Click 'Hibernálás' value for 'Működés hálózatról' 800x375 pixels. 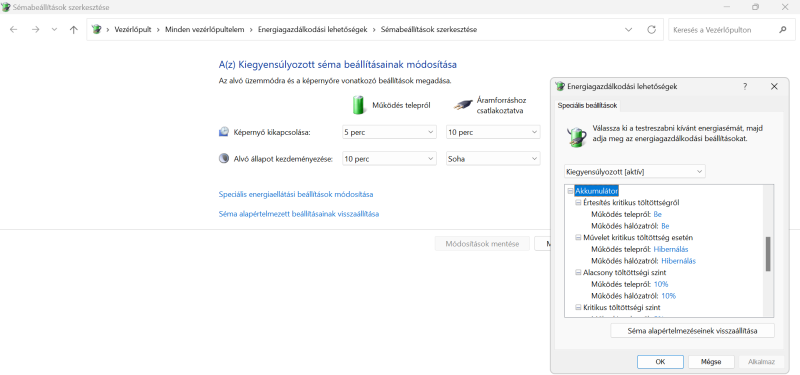point(679,261)
